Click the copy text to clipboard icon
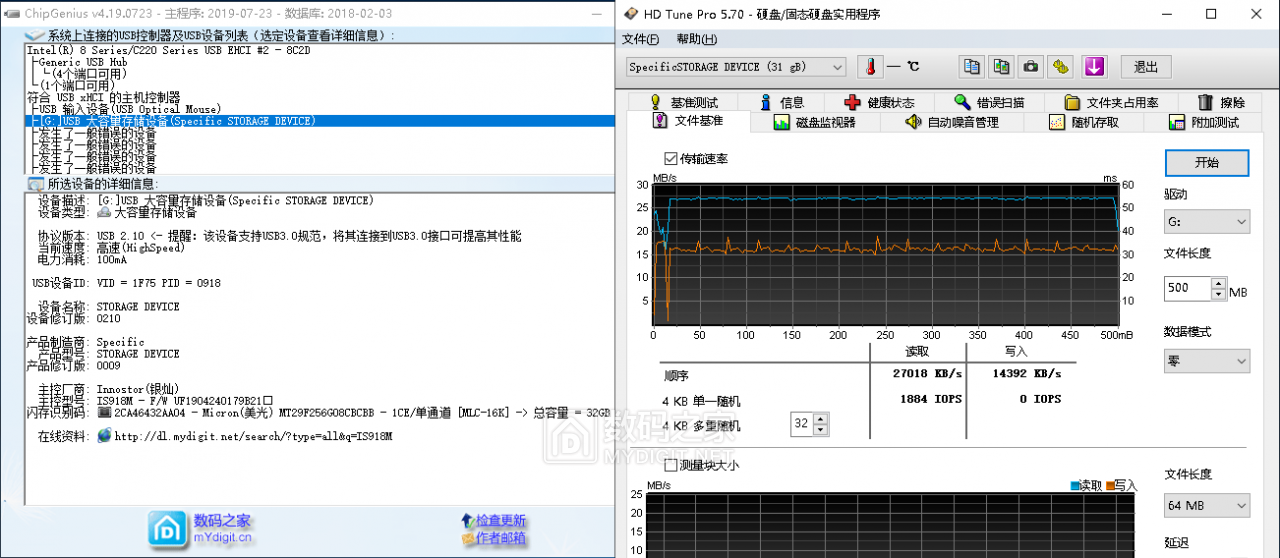 [x=971, y=67]
